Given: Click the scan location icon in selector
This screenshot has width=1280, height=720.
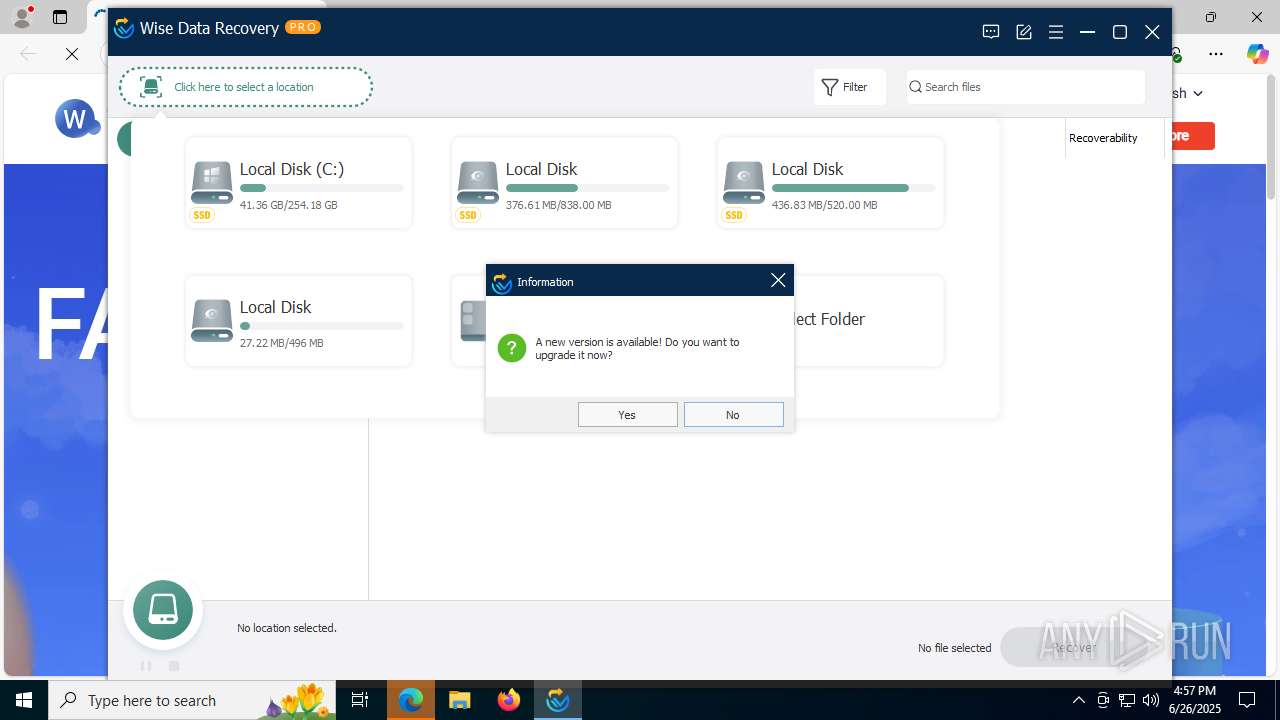Looking at the screenshot, I should [x=151, y=87].
